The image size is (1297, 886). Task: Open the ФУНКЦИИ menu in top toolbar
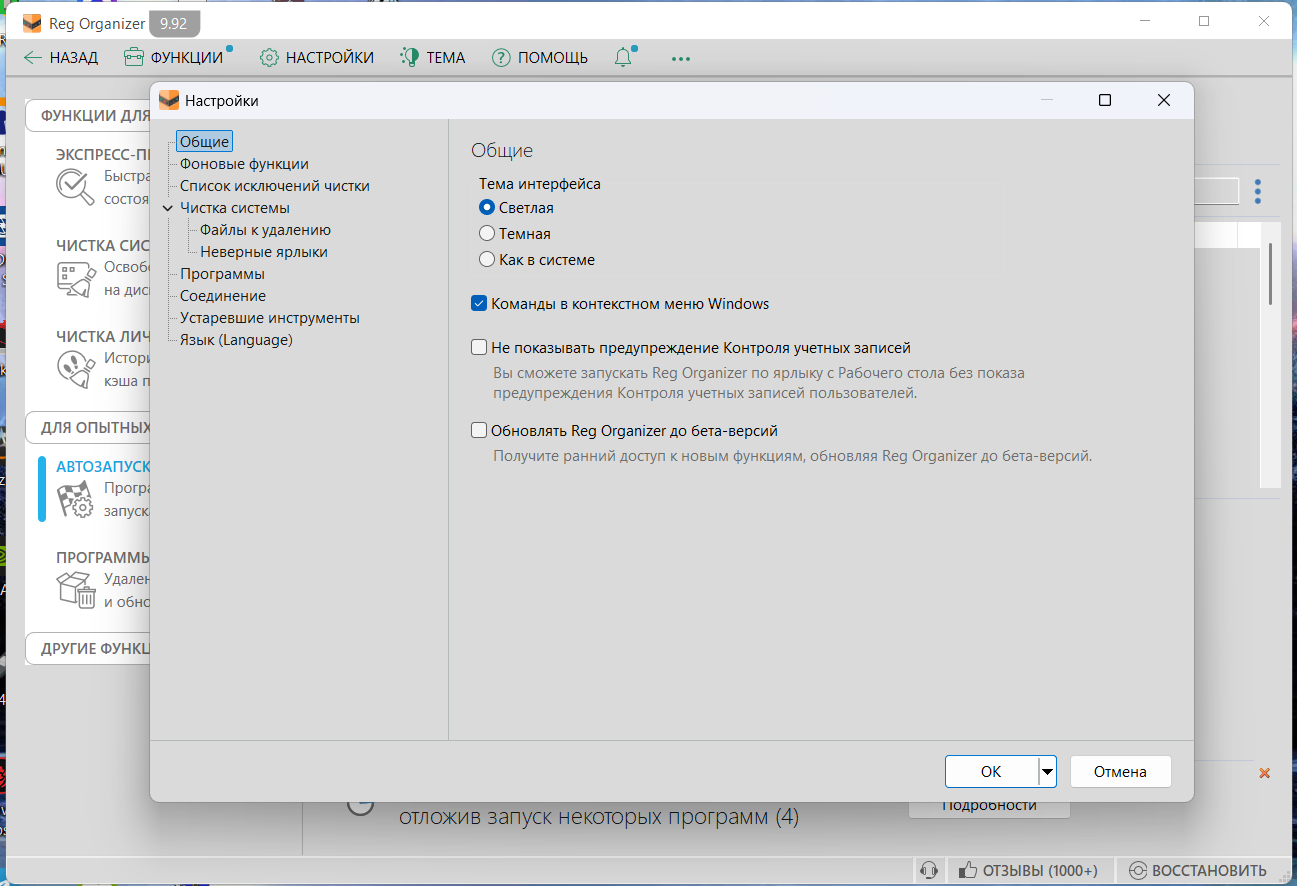(174, 58)
